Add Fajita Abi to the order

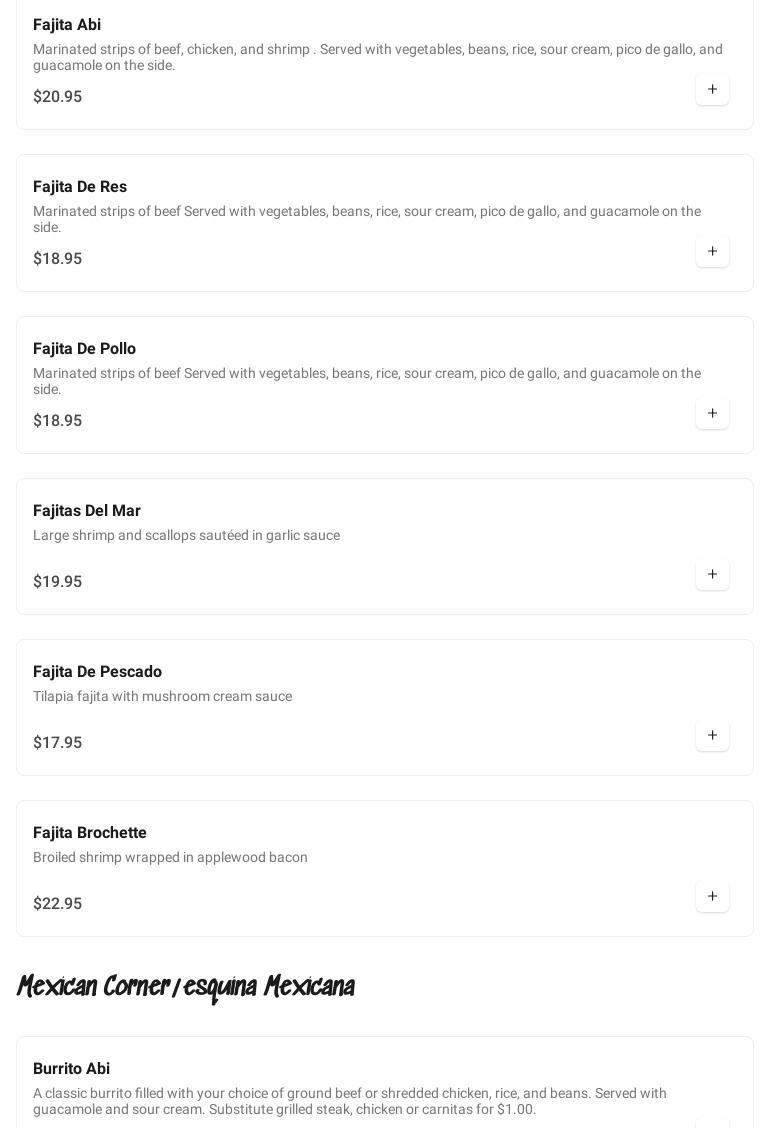[712, 90]
